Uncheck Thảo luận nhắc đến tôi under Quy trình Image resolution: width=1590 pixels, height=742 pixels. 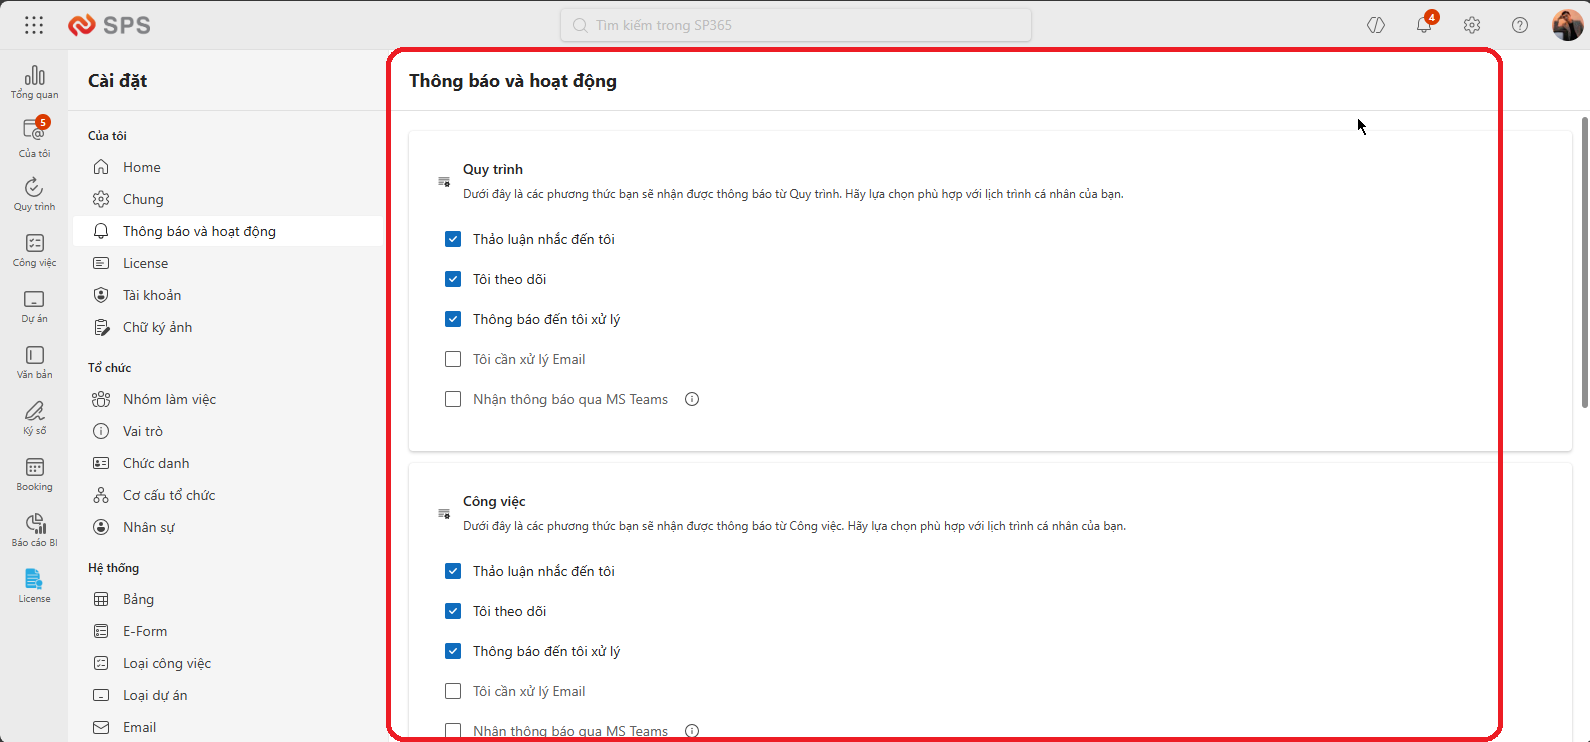click(x=453, y=239)
